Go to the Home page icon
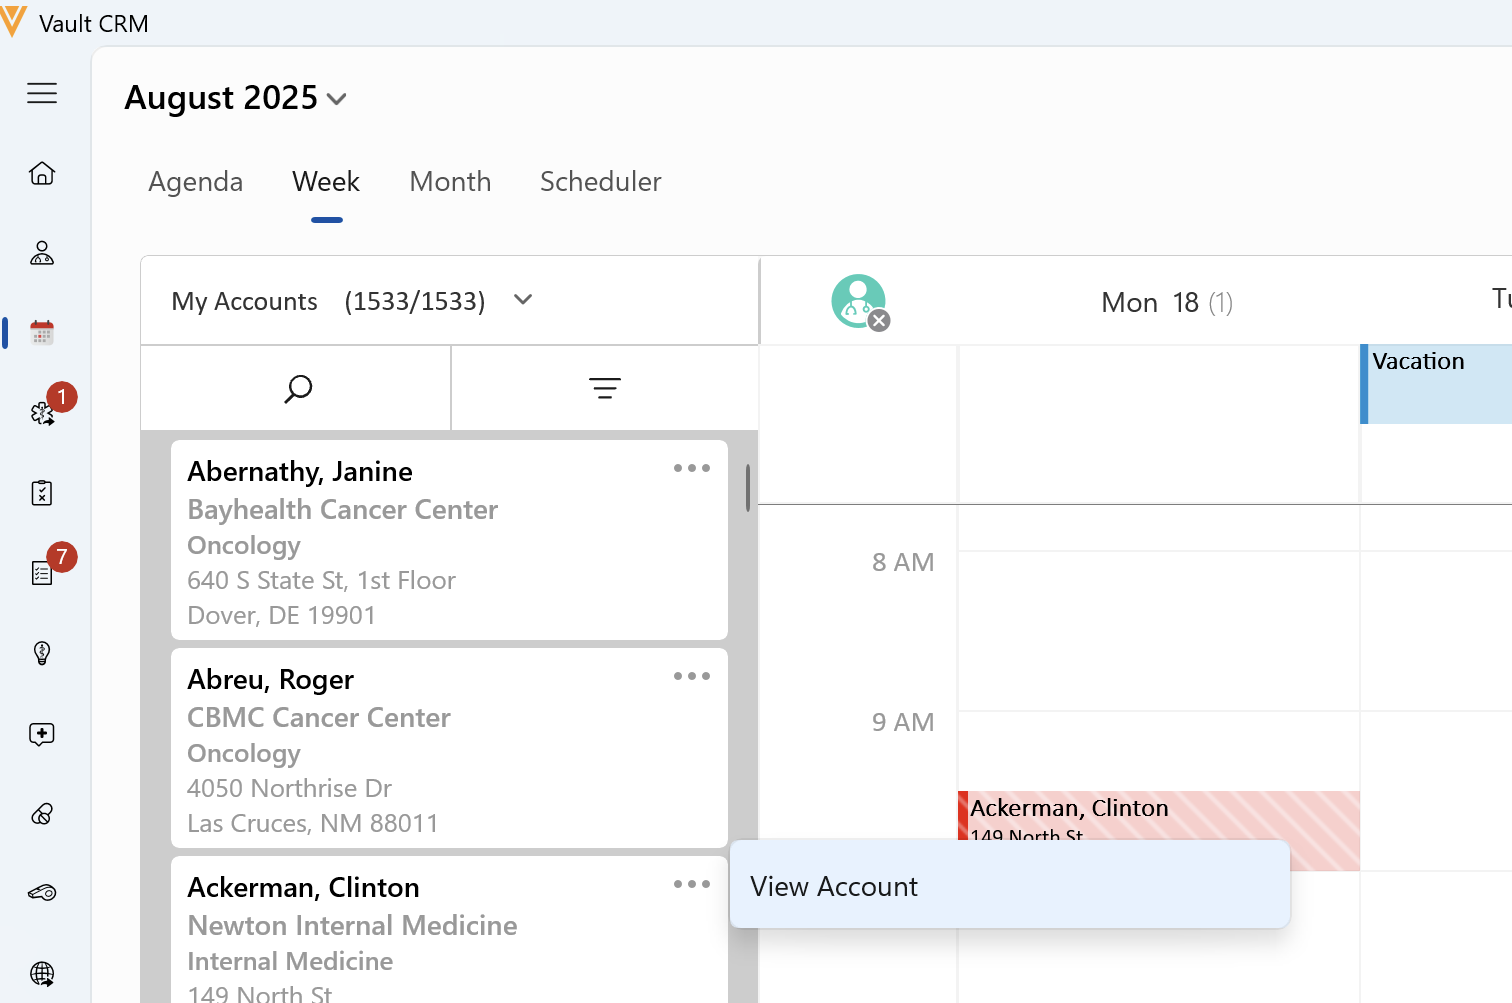The image size is (1512, 1003). point(42,173)
